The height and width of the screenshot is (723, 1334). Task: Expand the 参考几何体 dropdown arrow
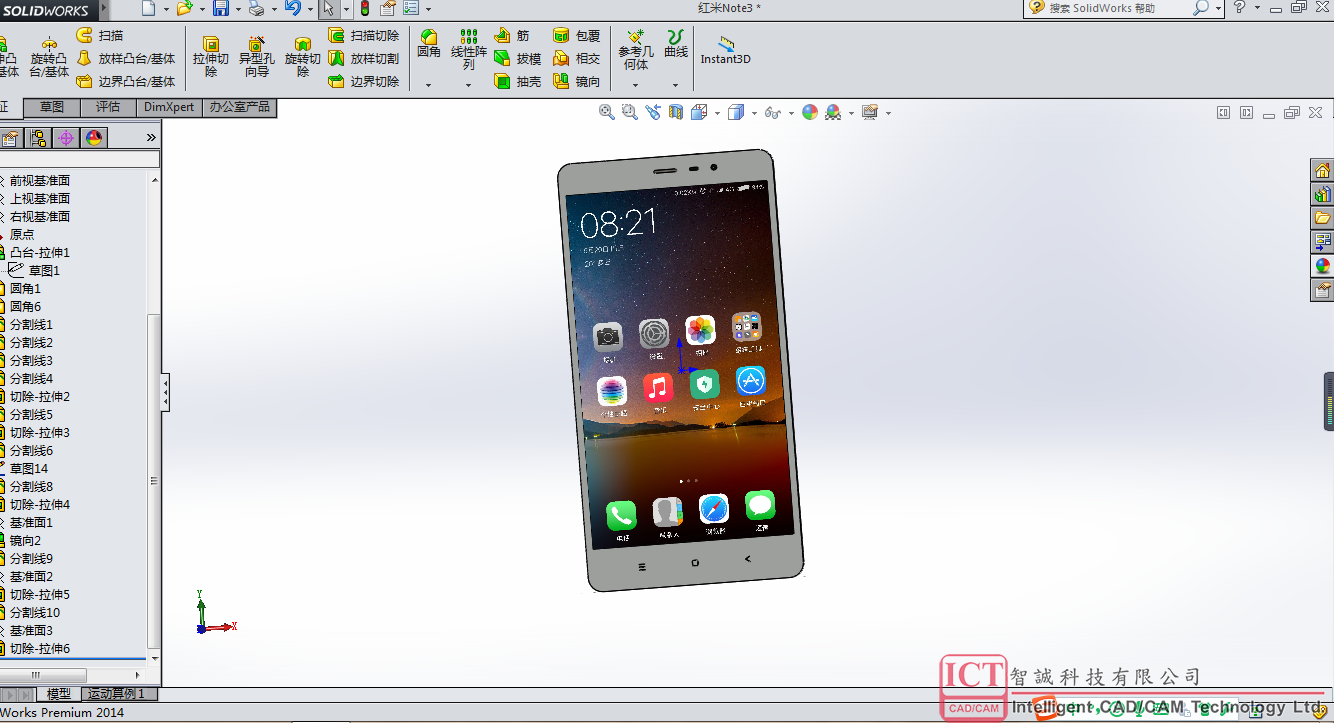pos(635,85)
